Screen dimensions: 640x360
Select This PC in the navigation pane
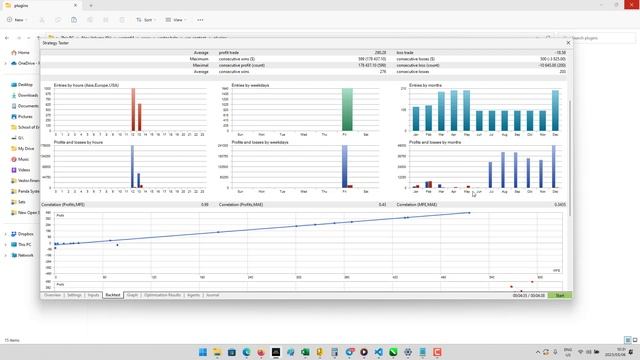[x=21, y=244]
